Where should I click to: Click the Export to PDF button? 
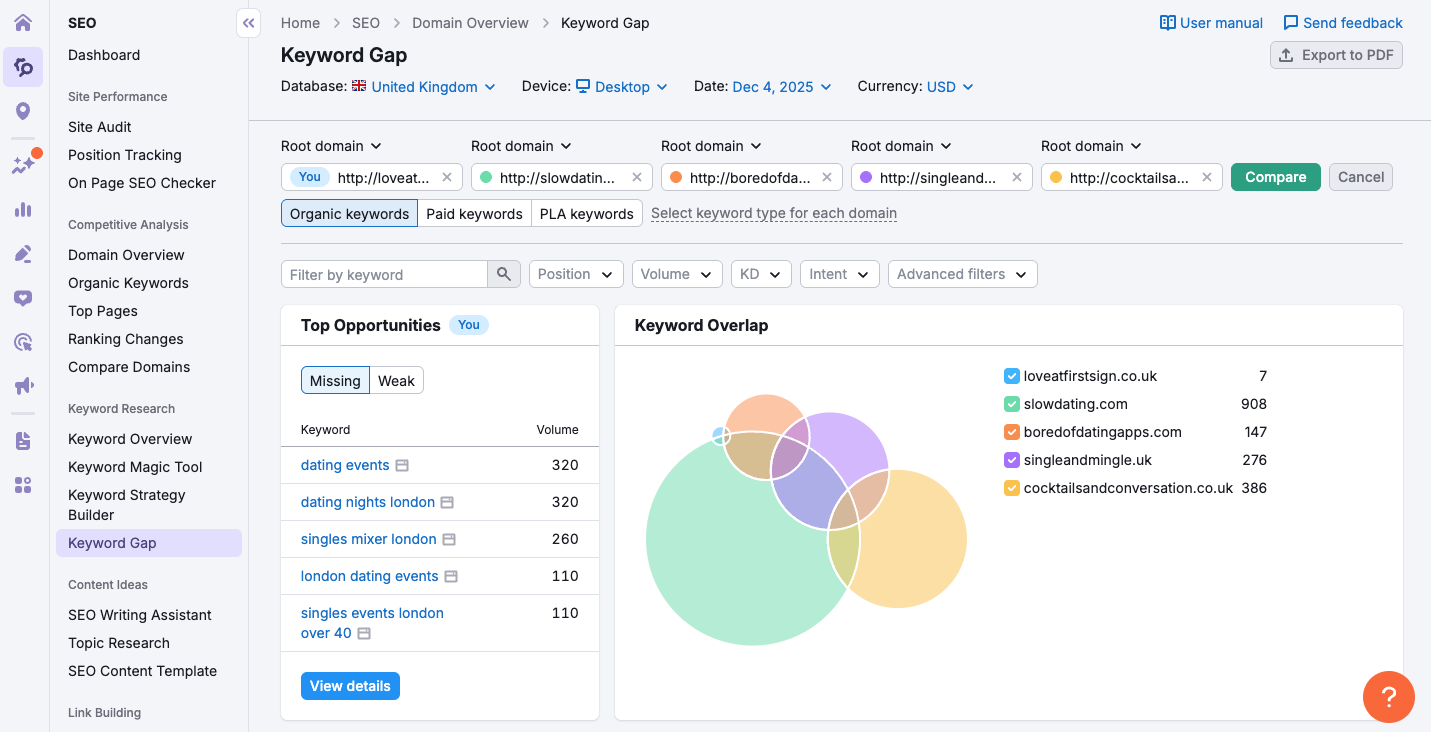click(1337, 55)
